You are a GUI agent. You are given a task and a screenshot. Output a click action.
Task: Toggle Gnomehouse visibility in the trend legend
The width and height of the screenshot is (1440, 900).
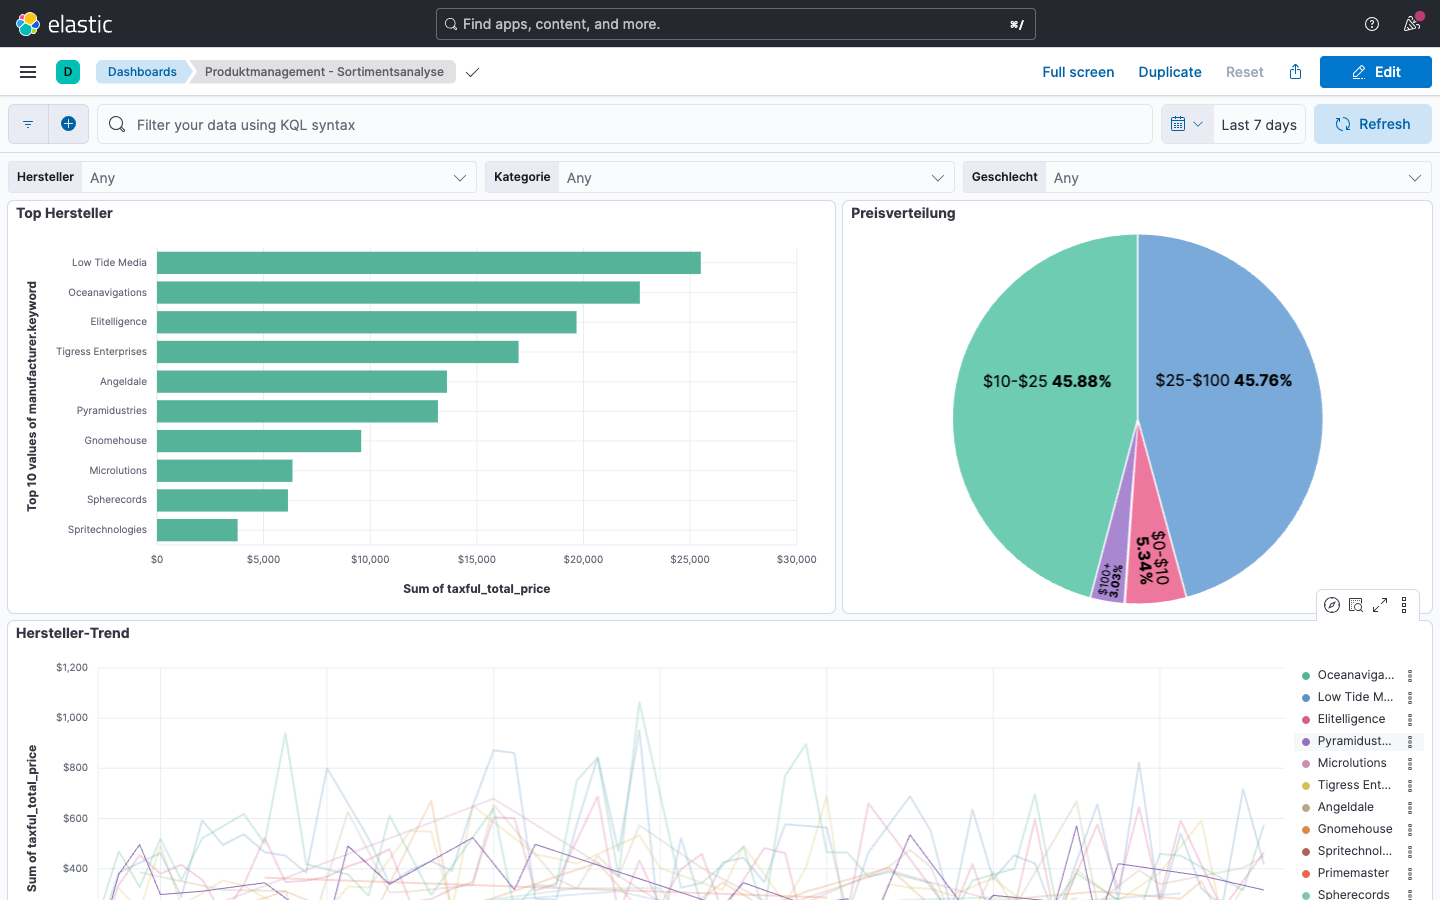point(1354,828)
